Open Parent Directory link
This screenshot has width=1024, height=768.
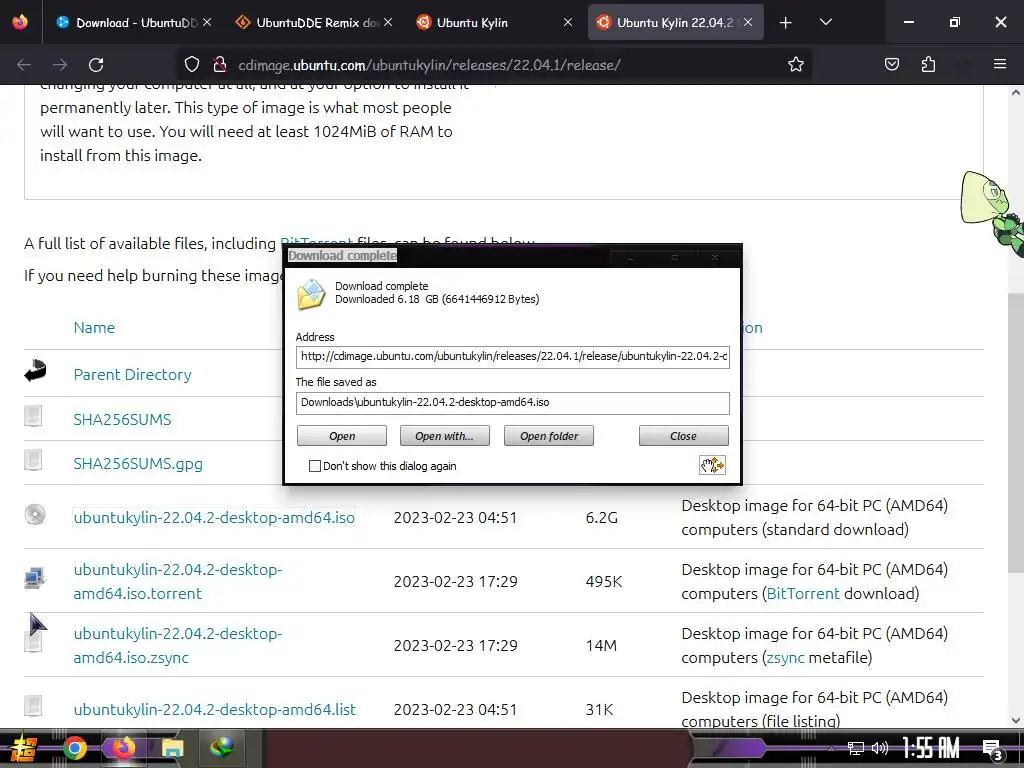pyautogui.click(x=133, y=374)
